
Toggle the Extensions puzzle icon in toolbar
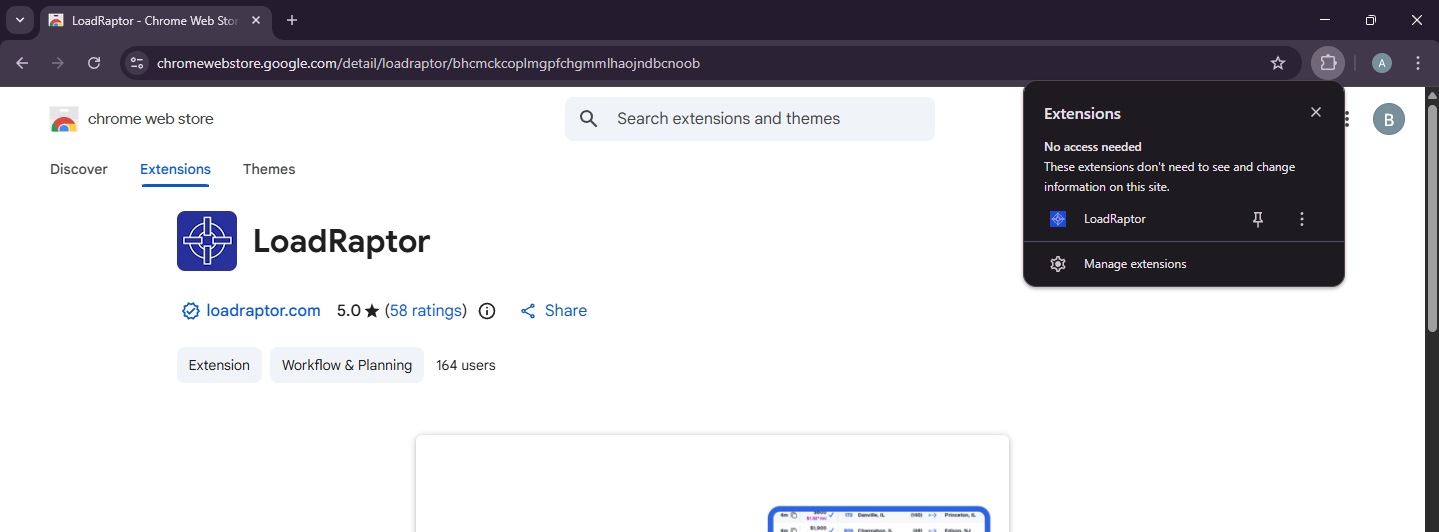pos(1328,63)
